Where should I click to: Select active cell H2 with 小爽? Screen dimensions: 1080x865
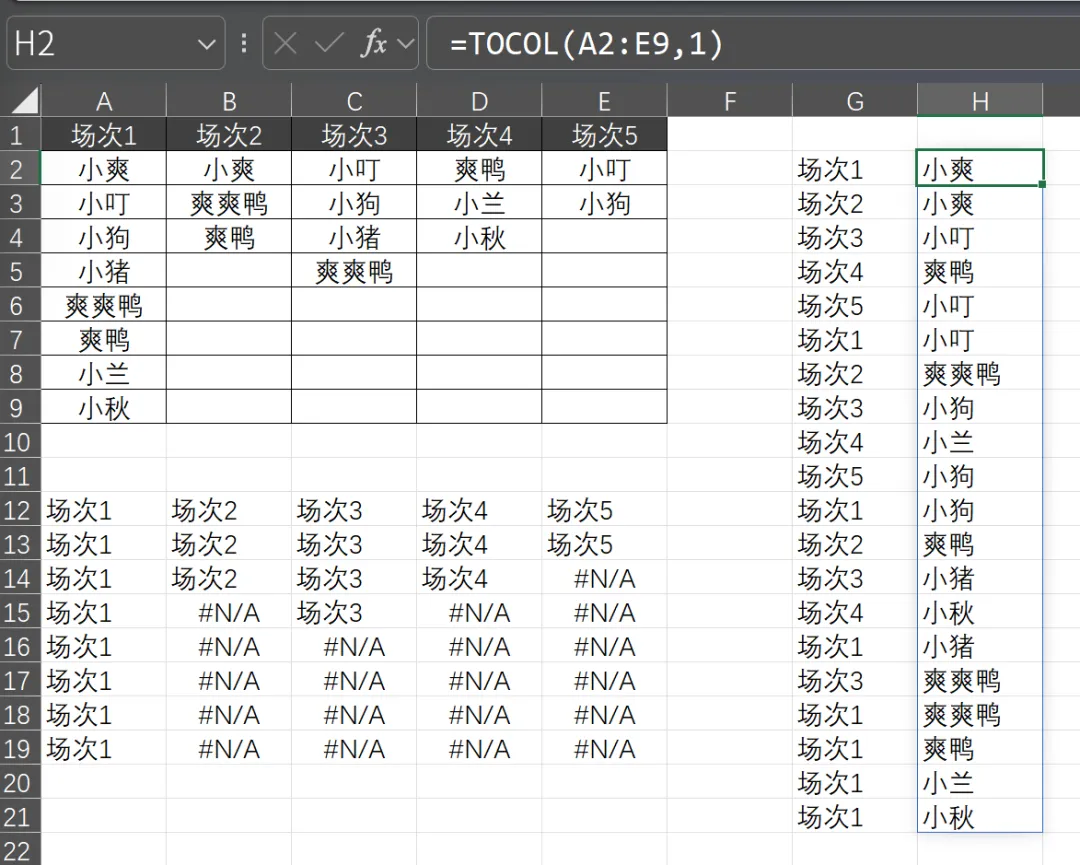tap(980, 168)
